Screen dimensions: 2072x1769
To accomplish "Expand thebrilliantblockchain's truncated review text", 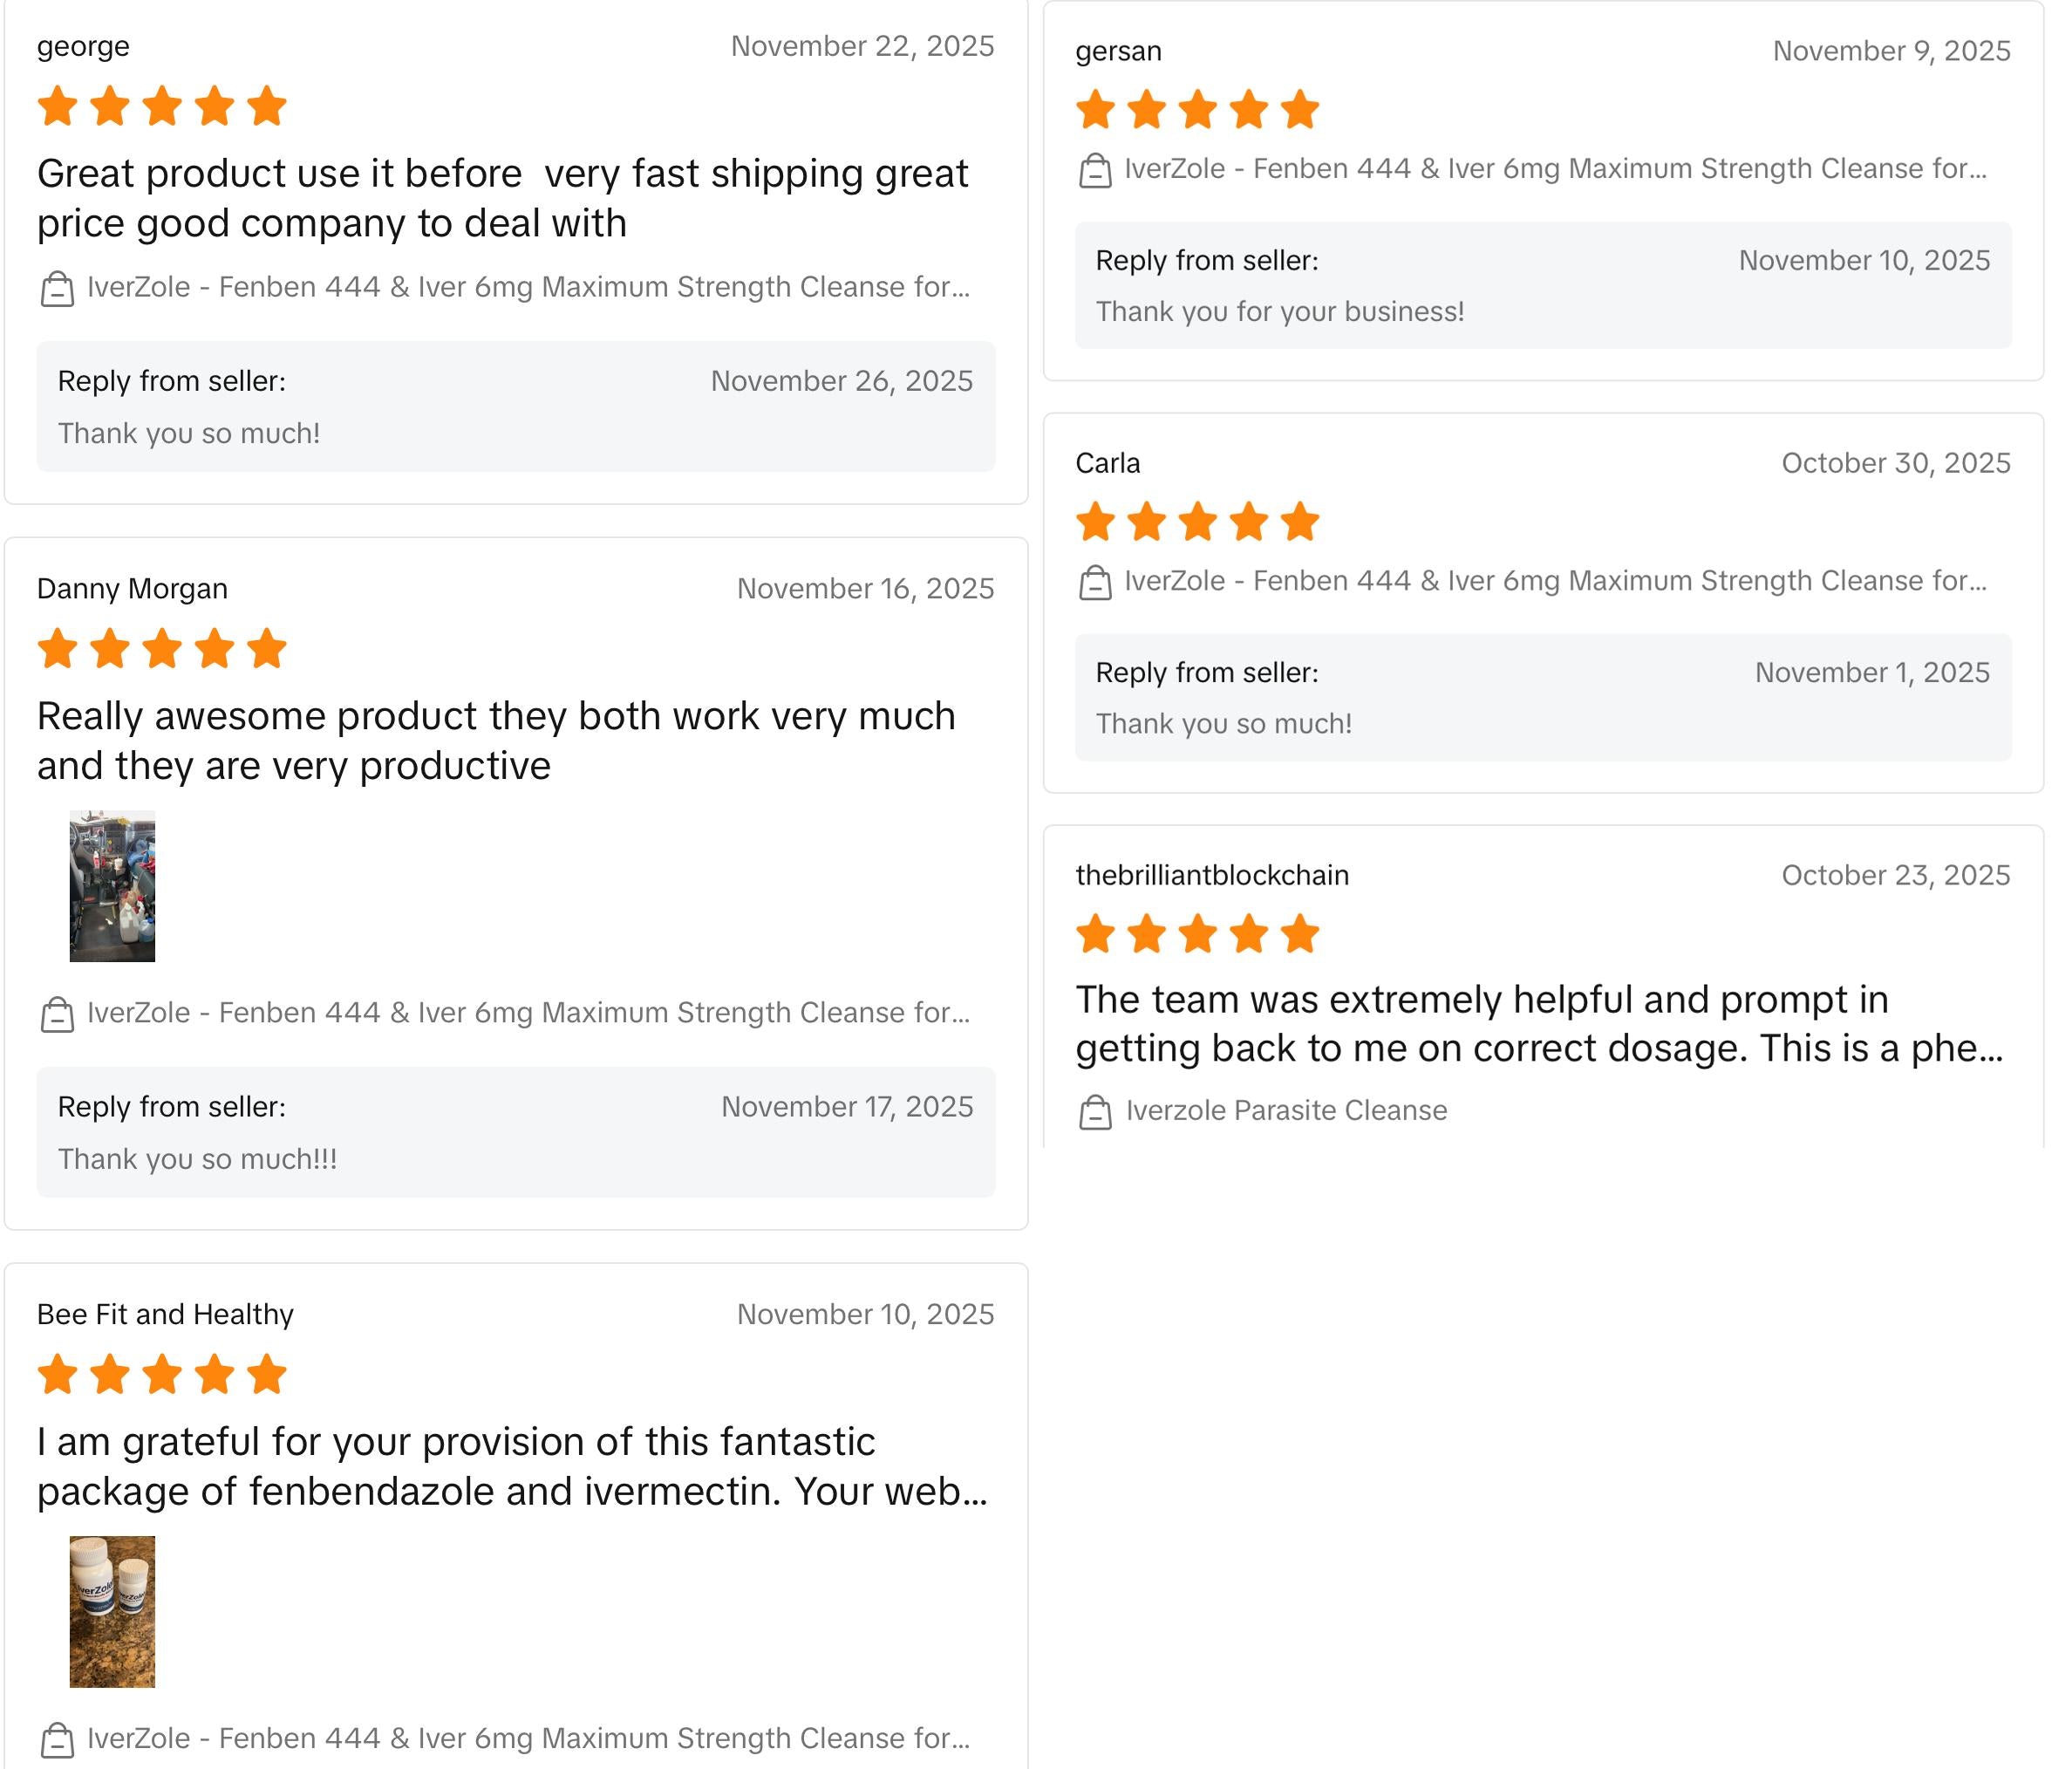I will 1539,1024.
